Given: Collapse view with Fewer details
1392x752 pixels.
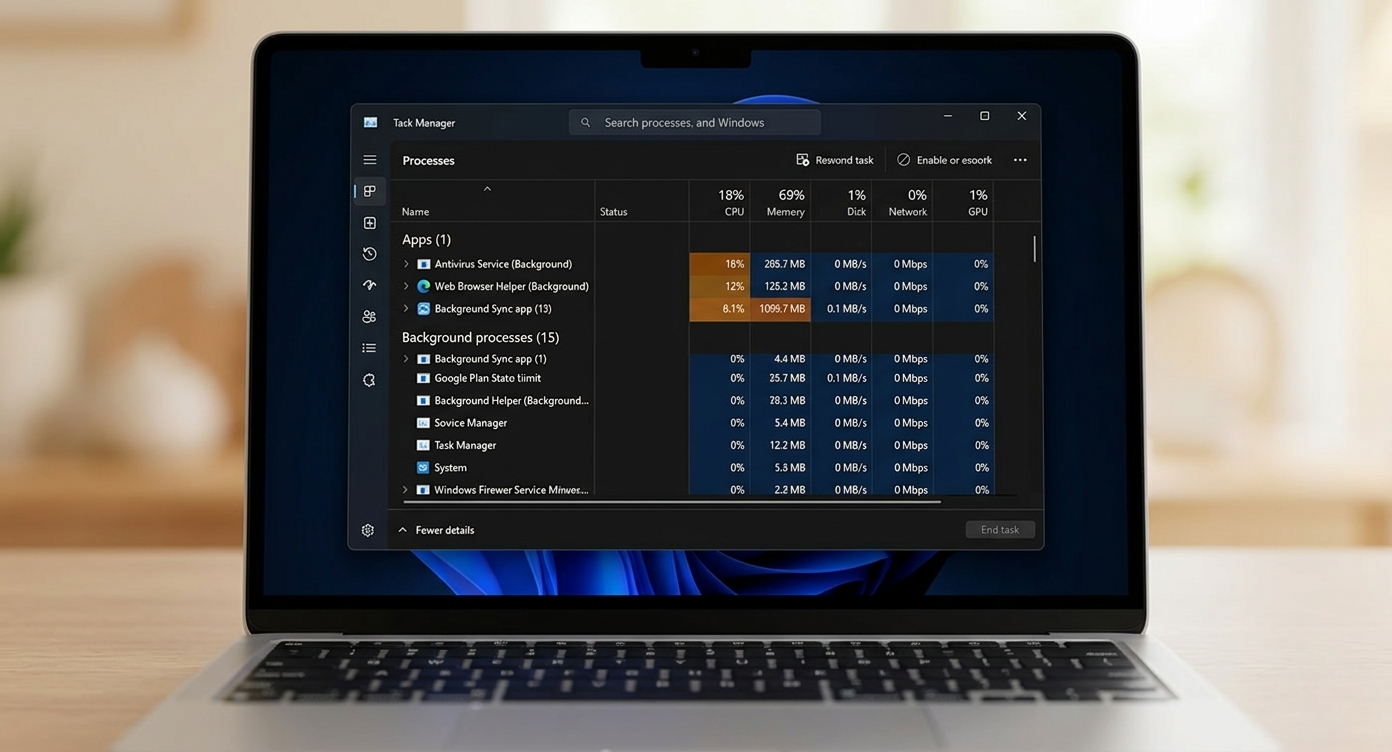Looking at the screenshot, I should tap(436, 530).
